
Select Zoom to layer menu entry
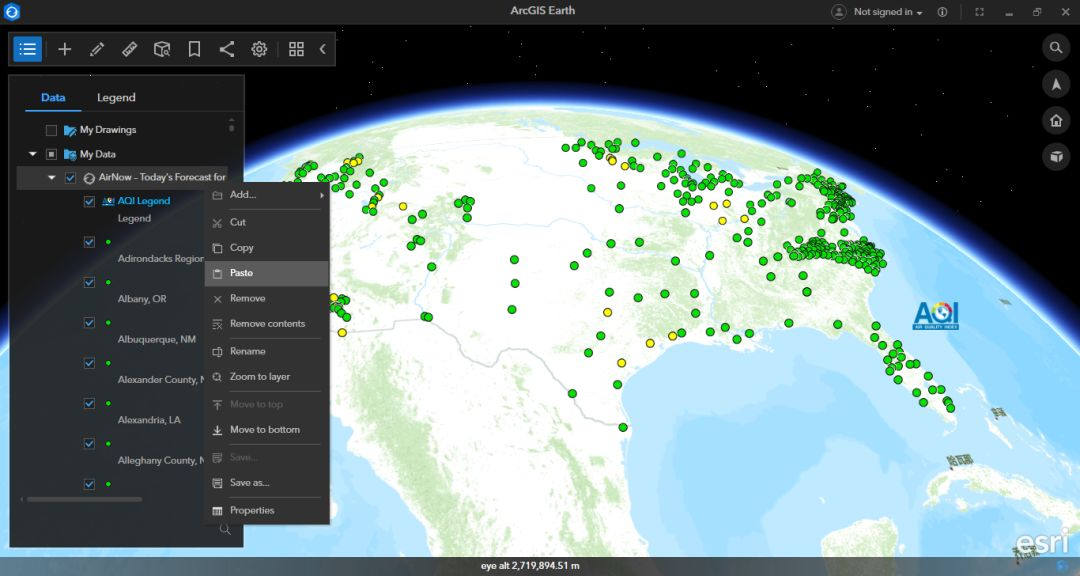pos(259,377)
